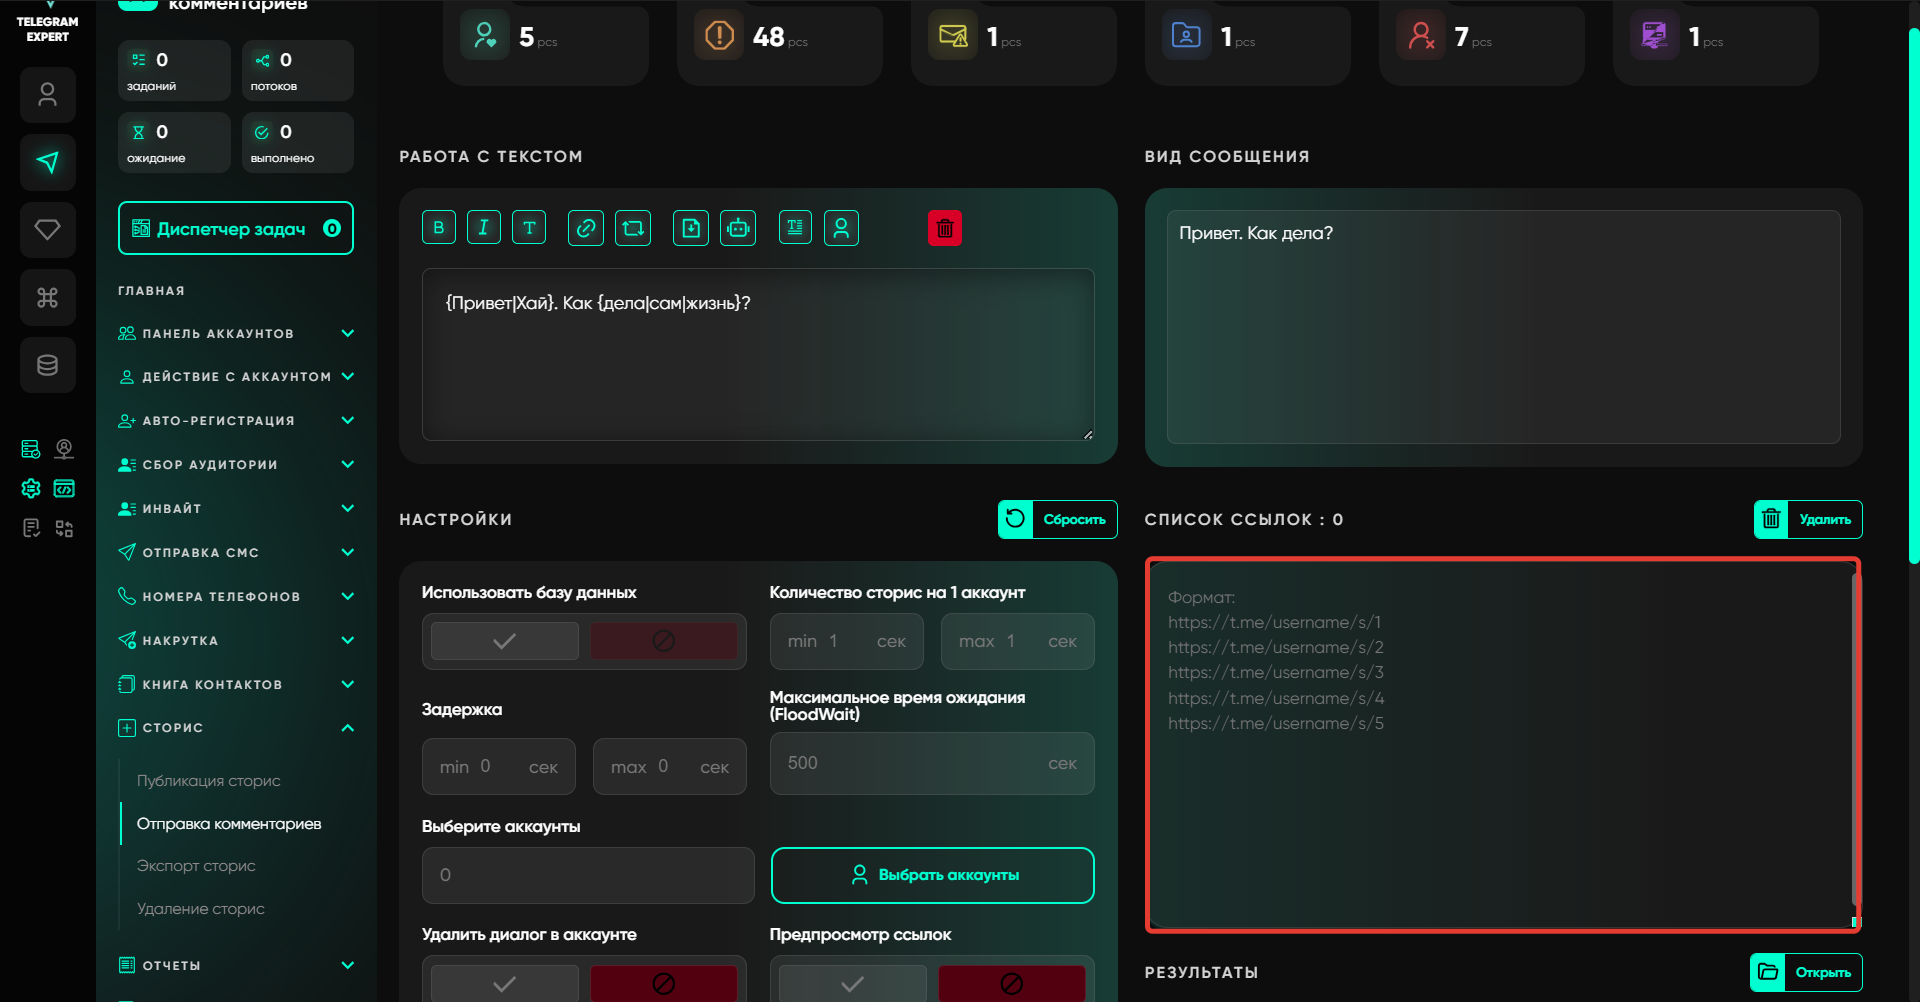Click the user profile icon in left sidebar

pos(47,95)
